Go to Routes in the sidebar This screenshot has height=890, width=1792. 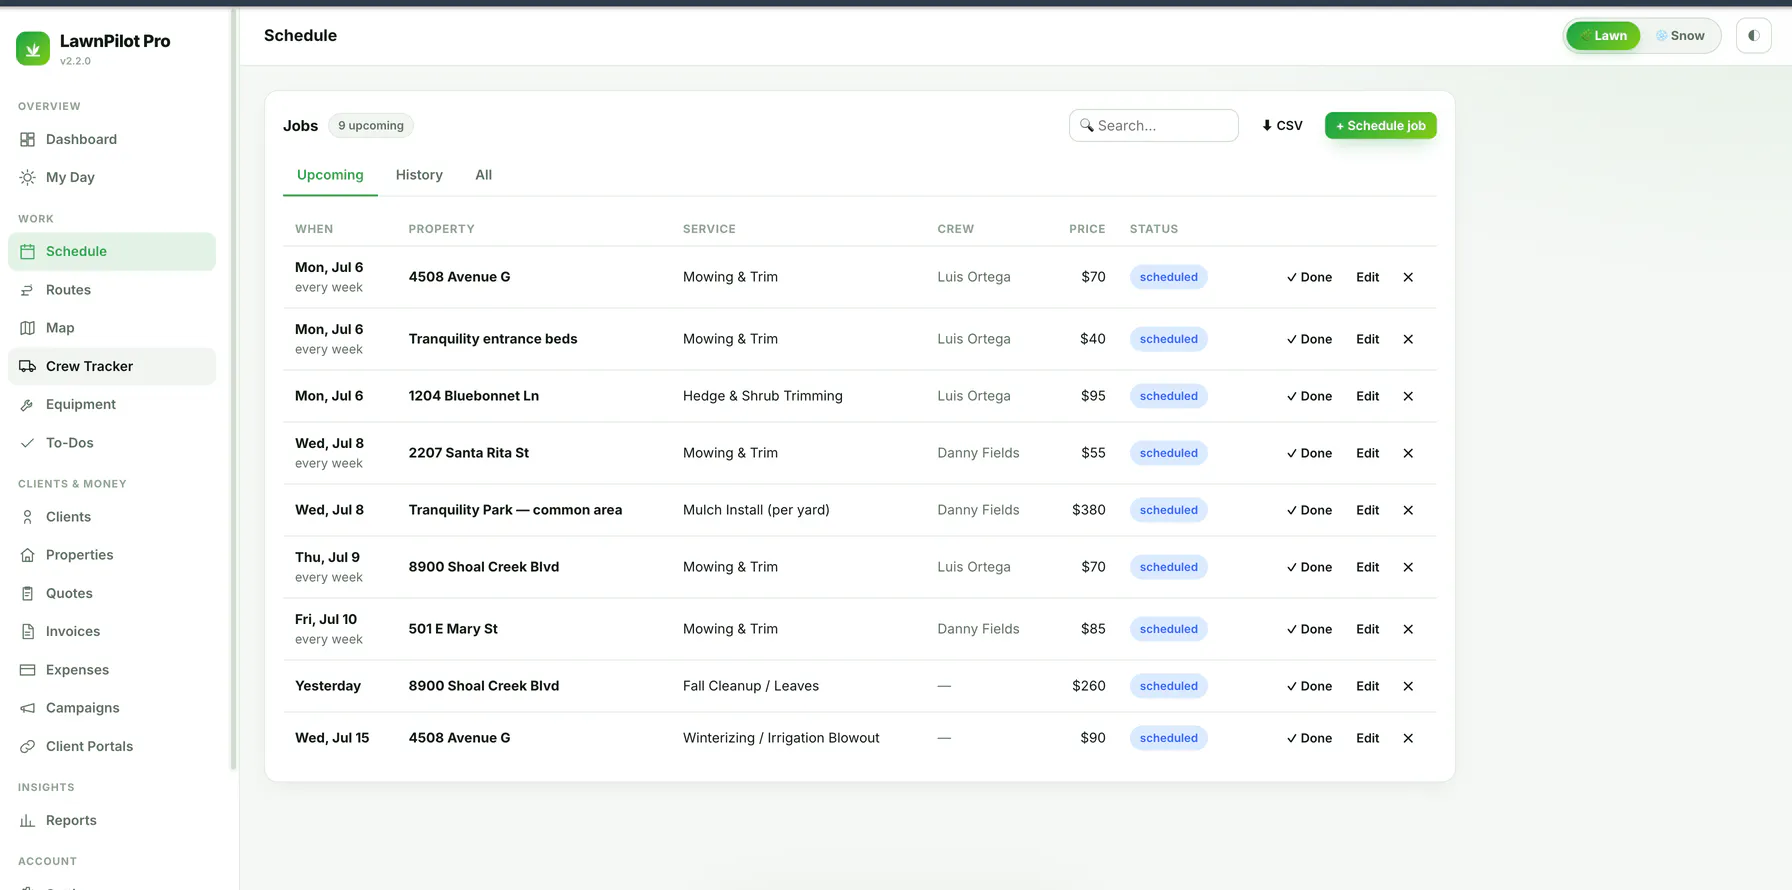(x=112, y=290)
